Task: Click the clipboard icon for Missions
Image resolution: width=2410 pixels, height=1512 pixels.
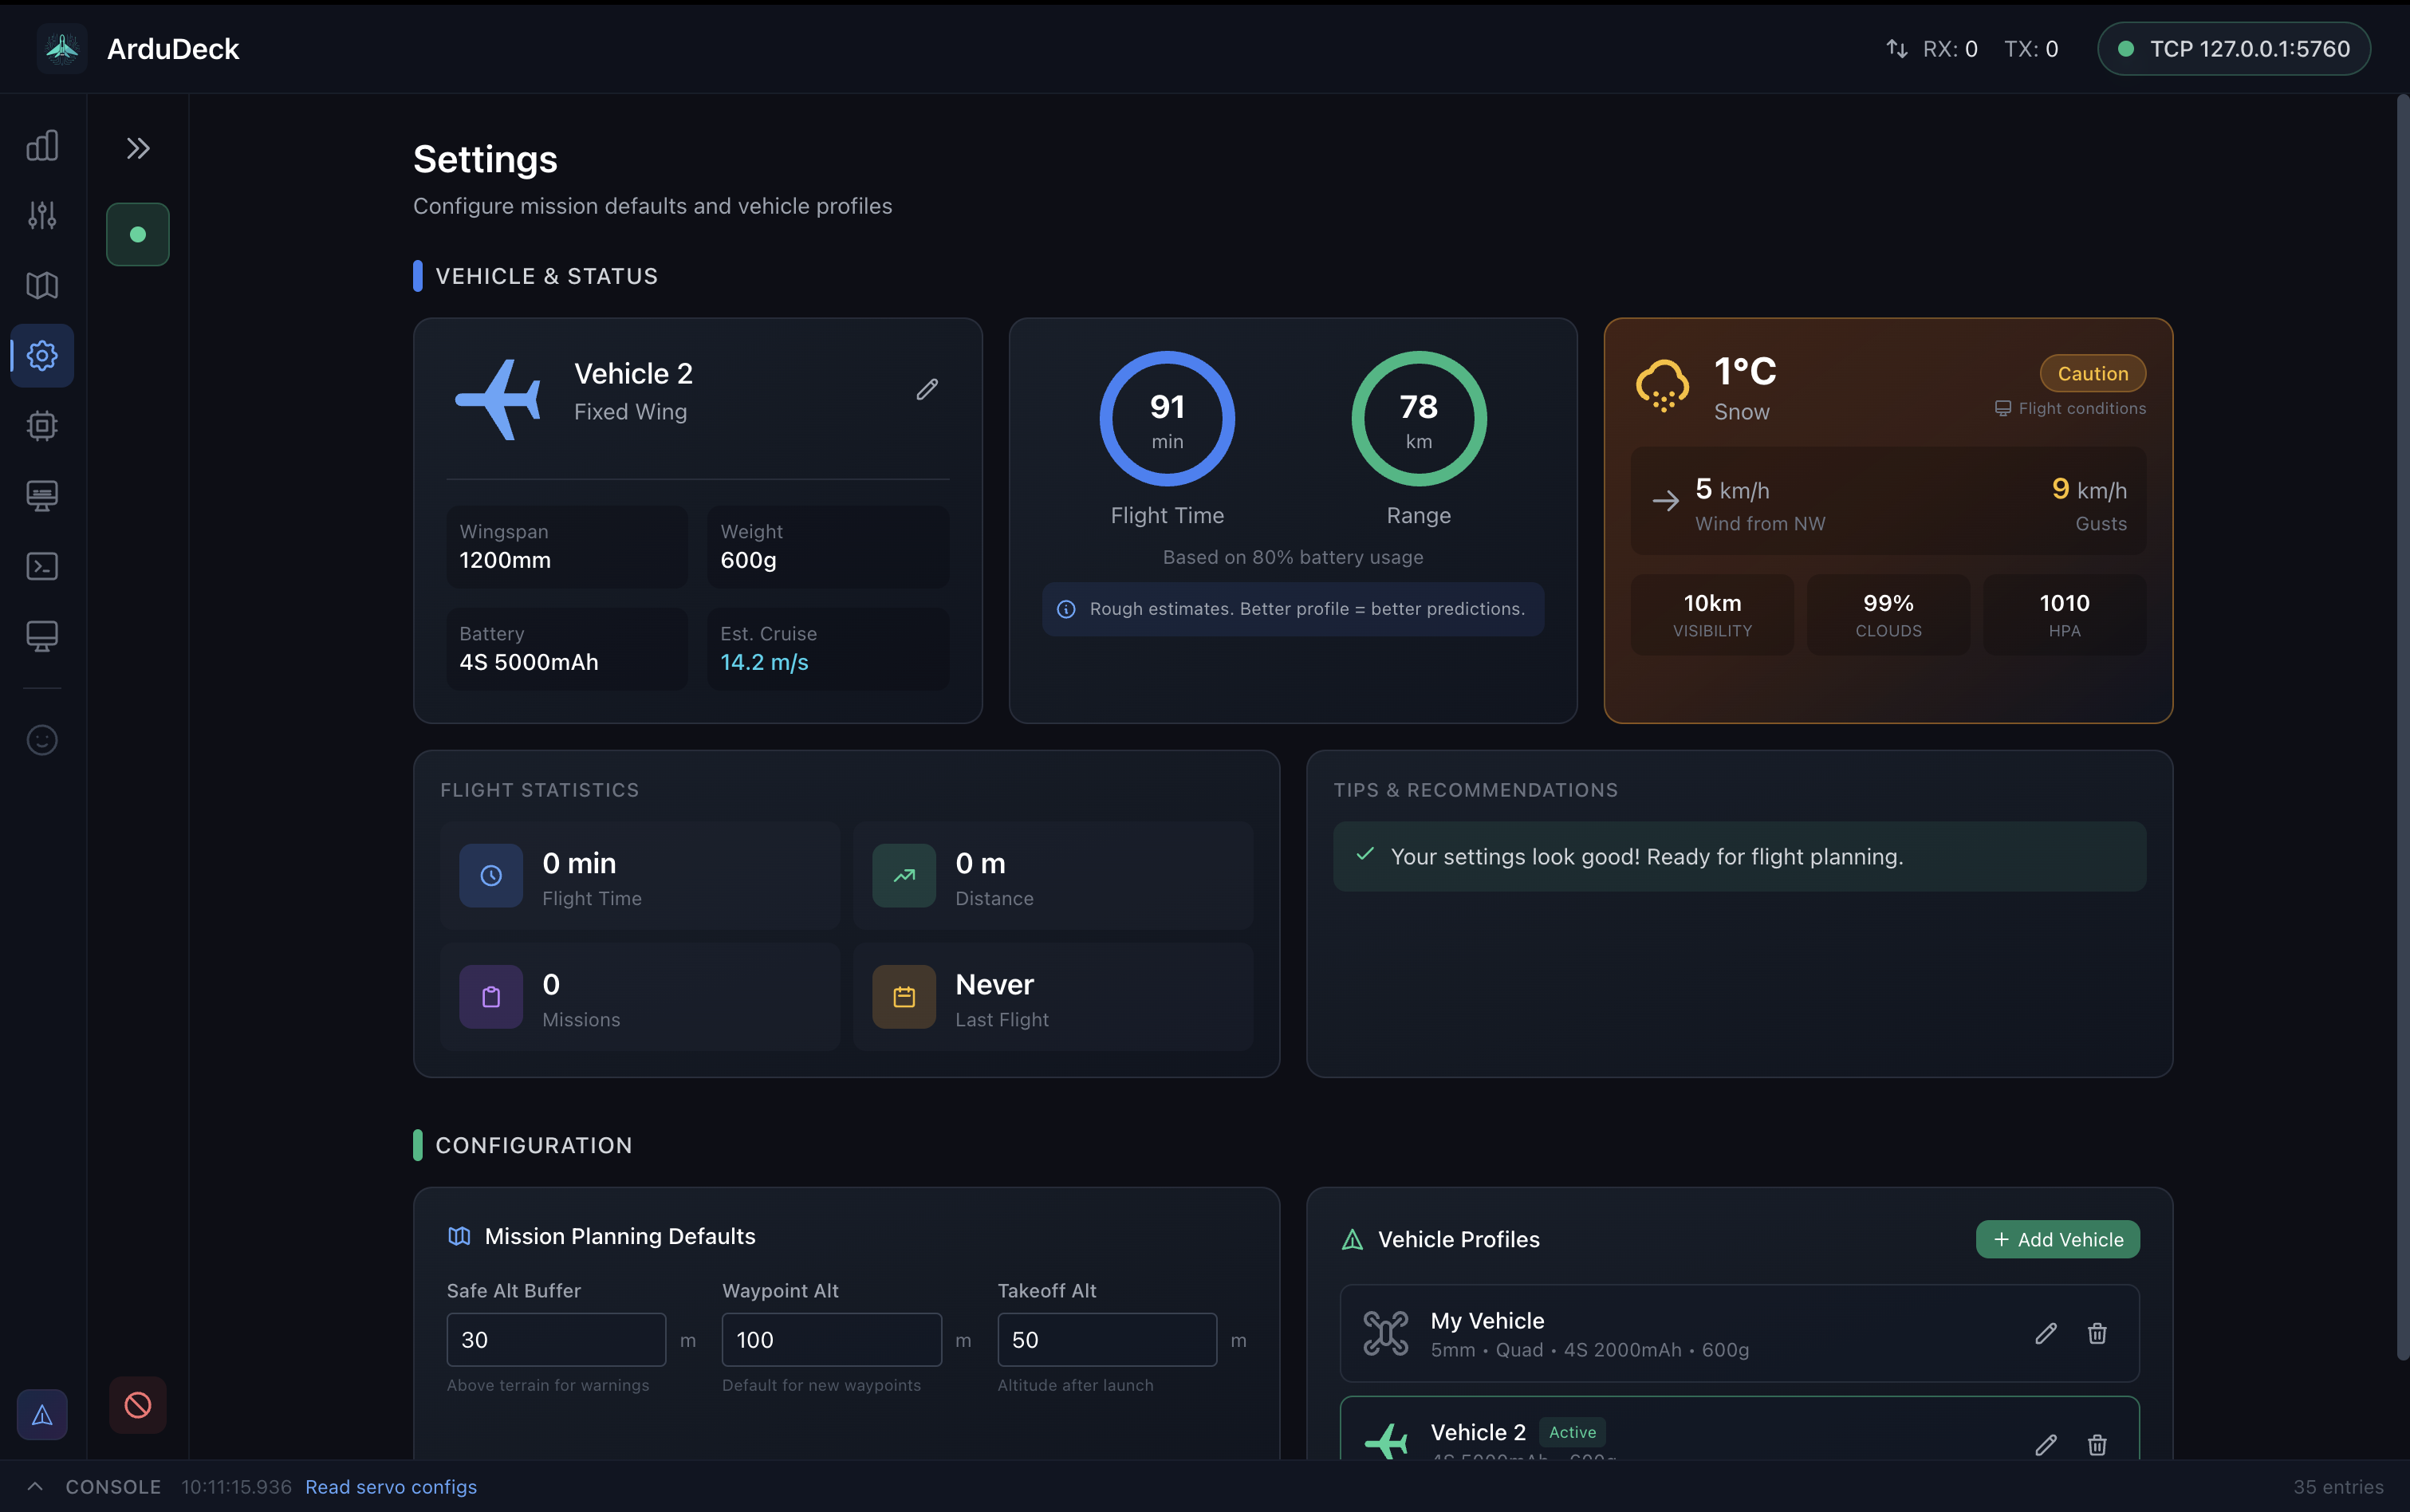Action: 491,997
